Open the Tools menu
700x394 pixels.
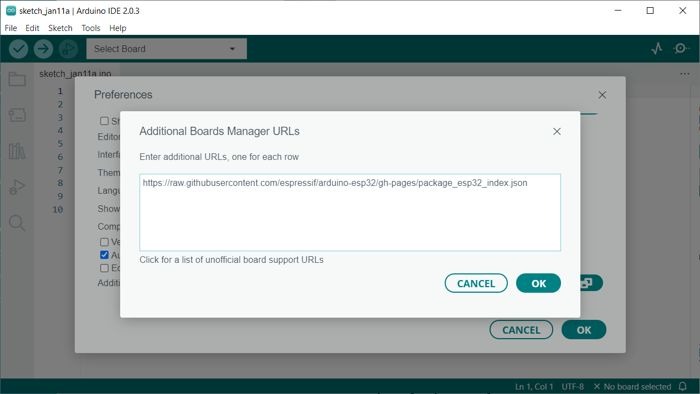(x=91, y=28)
